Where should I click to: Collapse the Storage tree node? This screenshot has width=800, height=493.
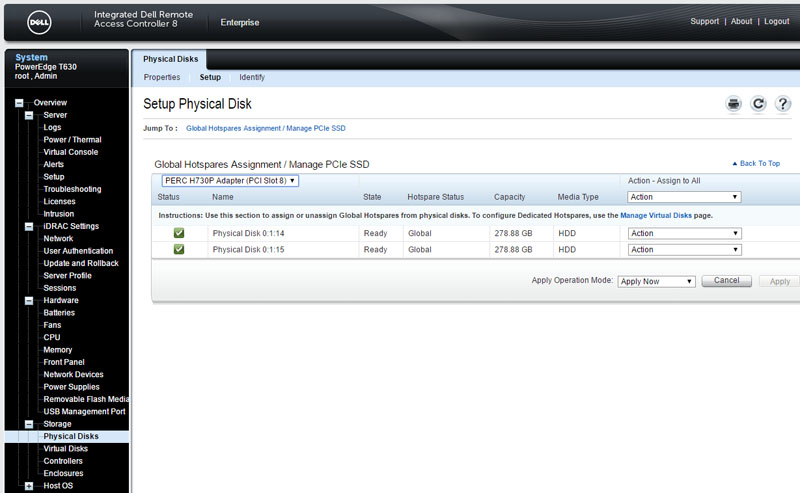(29, 424)
